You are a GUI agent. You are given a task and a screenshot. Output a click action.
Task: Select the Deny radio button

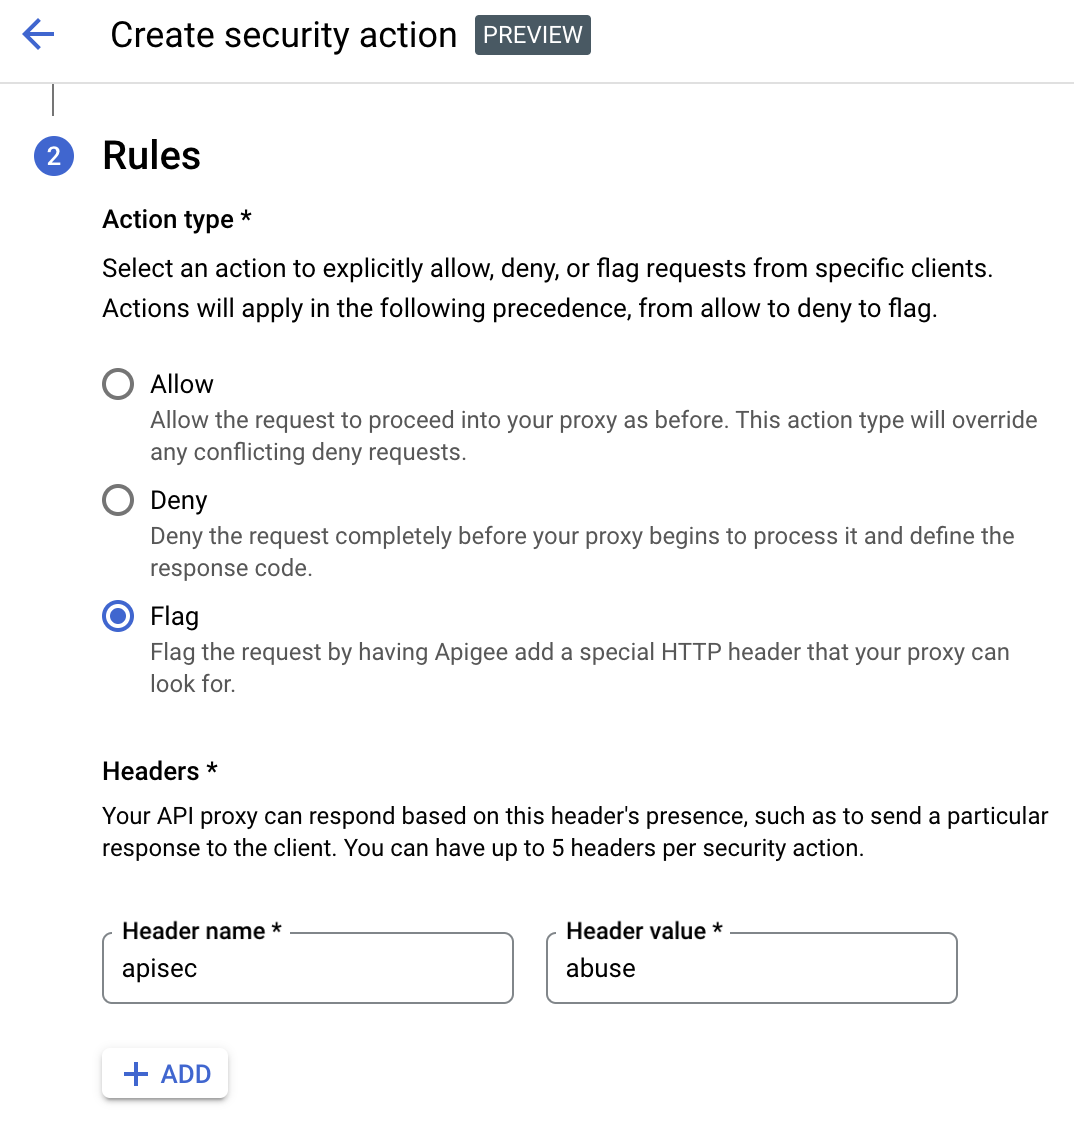[x=117, y=500]
